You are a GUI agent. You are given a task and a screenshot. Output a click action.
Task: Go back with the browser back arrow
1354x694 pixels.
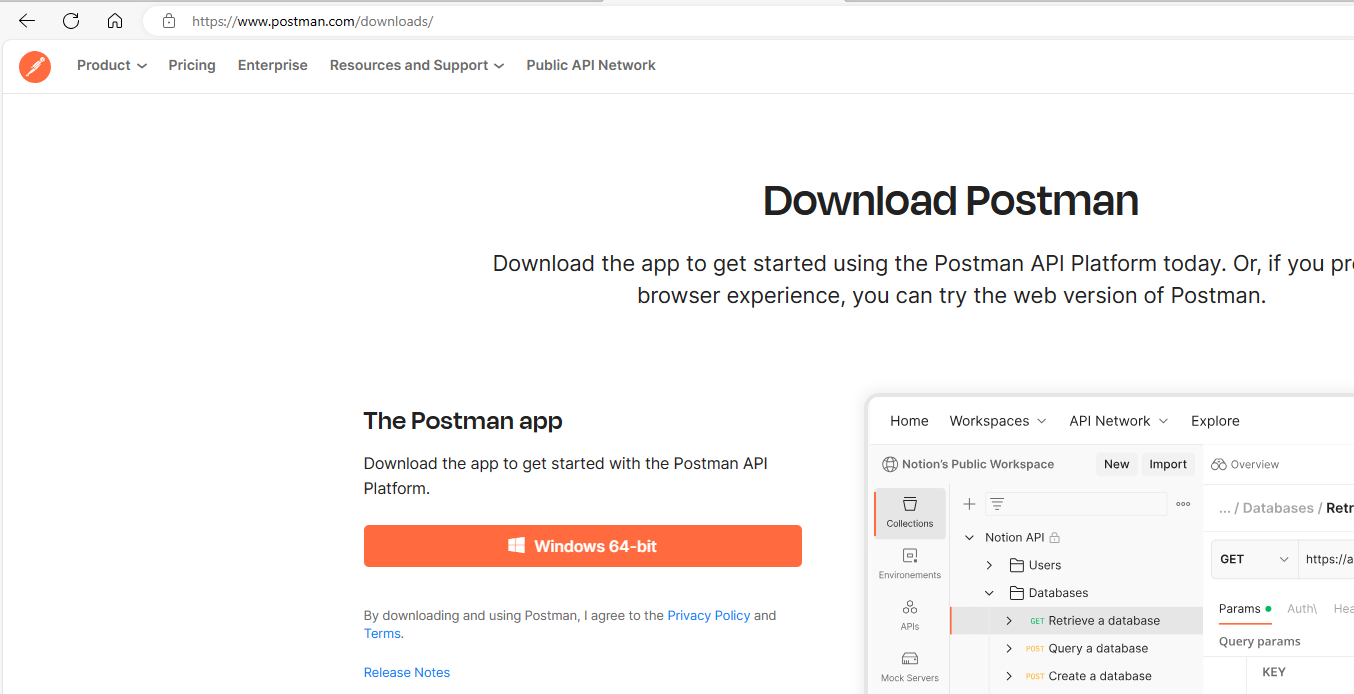point(27,21)
